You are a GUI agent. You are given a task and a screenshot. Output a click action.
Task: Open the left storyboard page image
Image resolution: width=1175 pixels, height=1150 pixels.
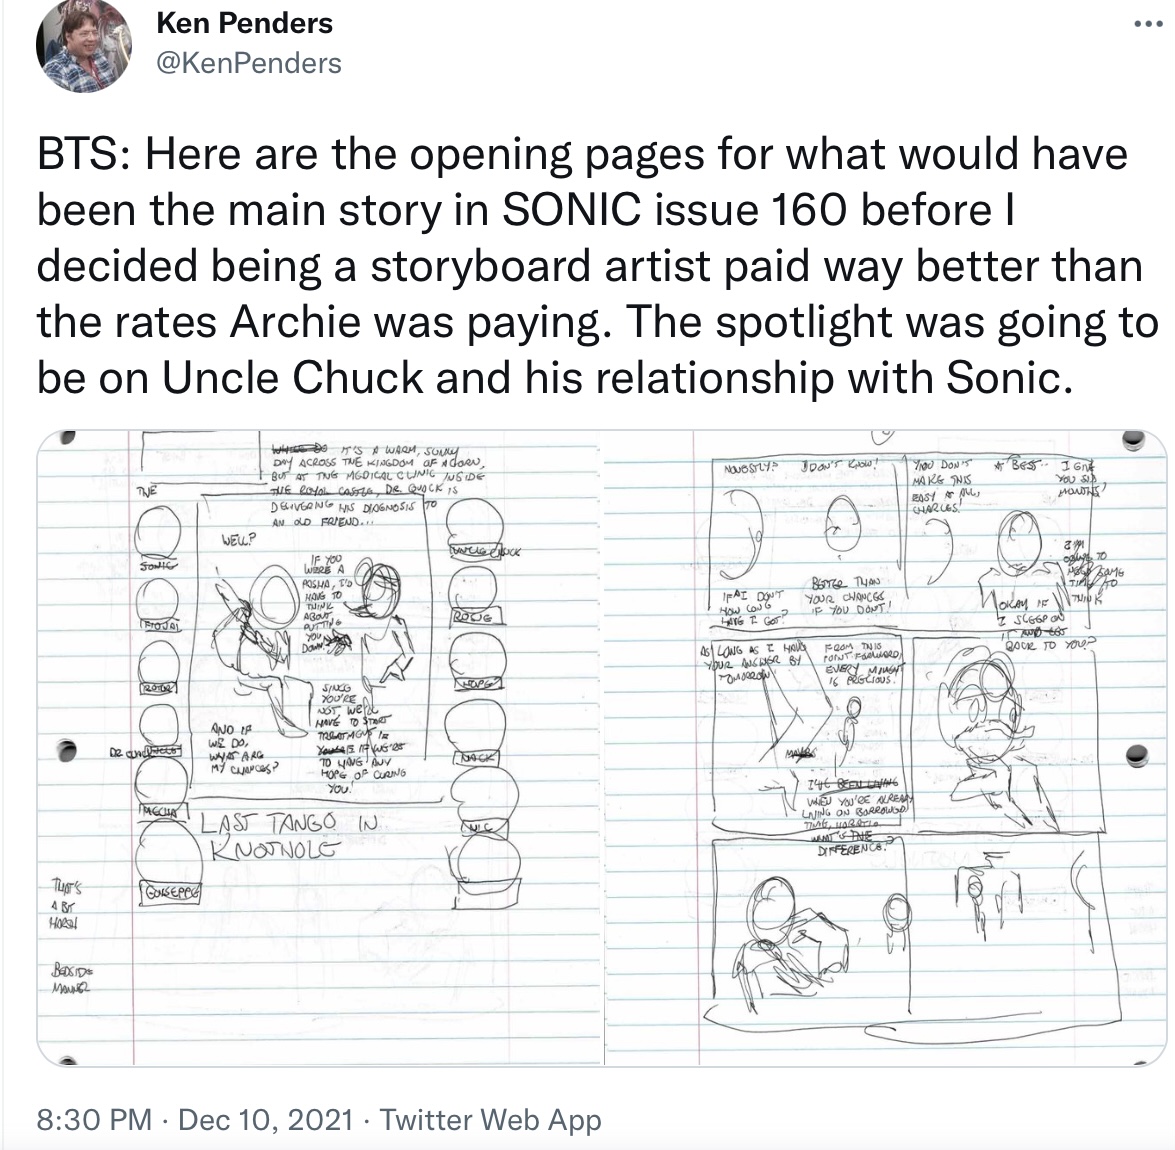point(320,748)
